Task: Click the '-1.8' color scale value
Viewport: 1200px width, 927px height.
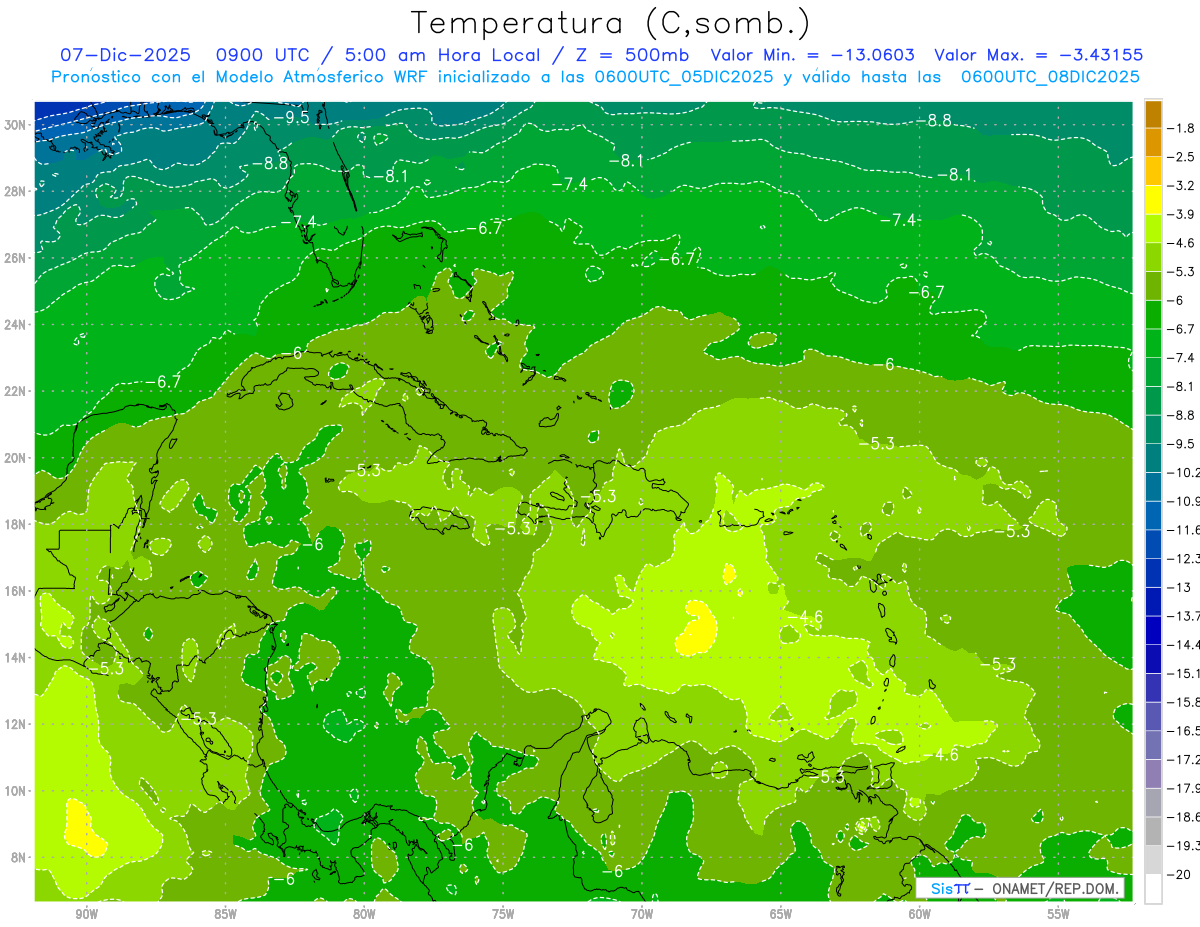Action: tap(1183, 128)
